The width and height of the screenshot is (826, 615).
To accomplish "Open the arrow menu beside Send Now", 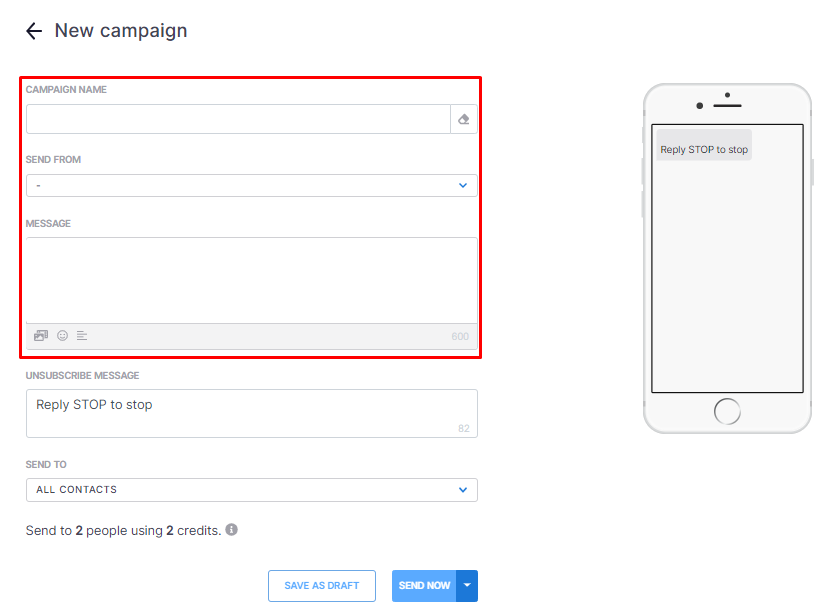I will coord(467,585).
